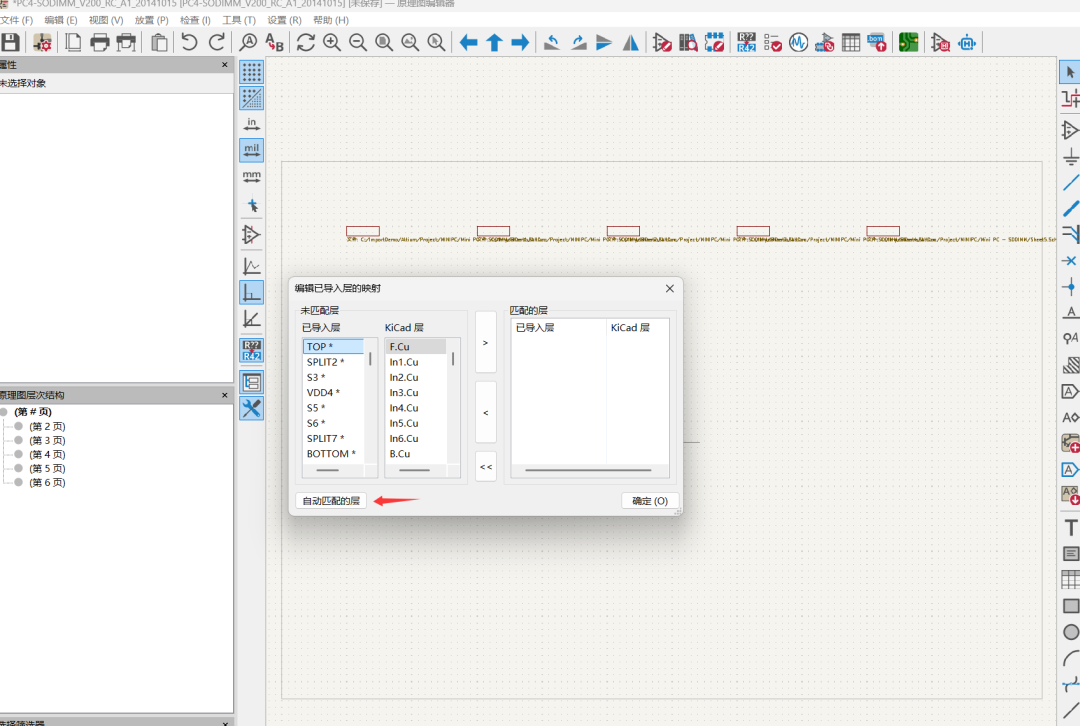Select the arrow selection tool
This screenshot has height=726, width=1080.
(1070, 72)
